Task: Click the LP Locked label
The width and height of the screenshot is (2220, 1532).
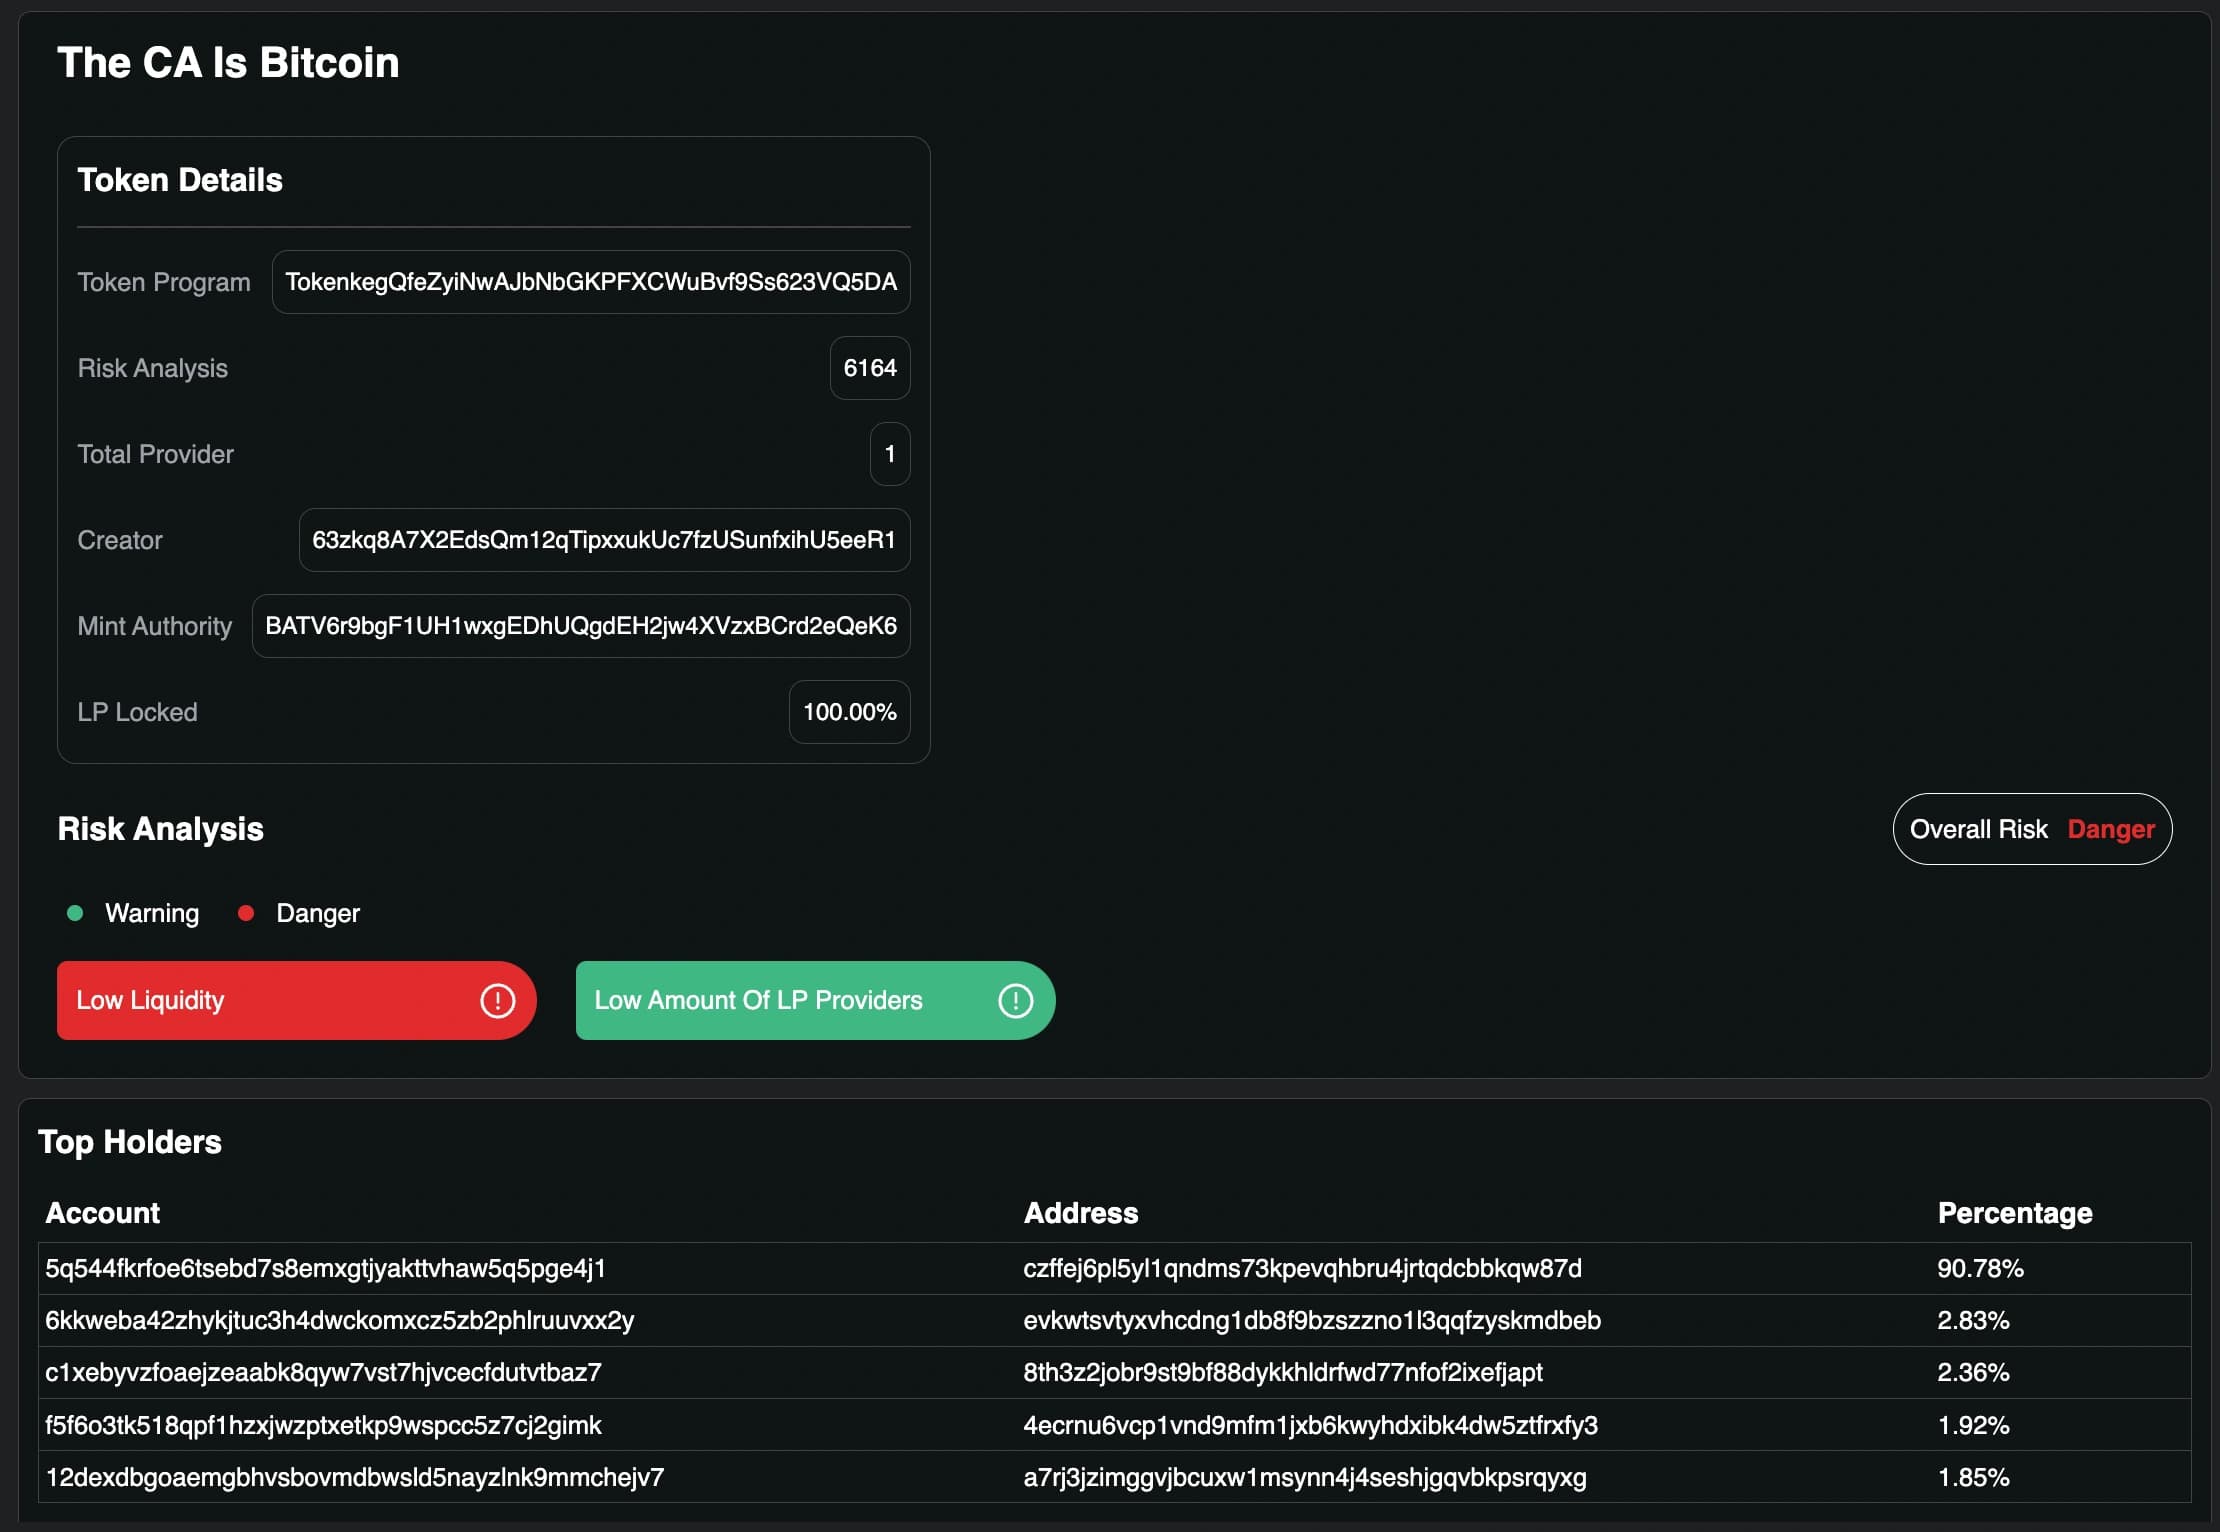Action: (138, 712)
